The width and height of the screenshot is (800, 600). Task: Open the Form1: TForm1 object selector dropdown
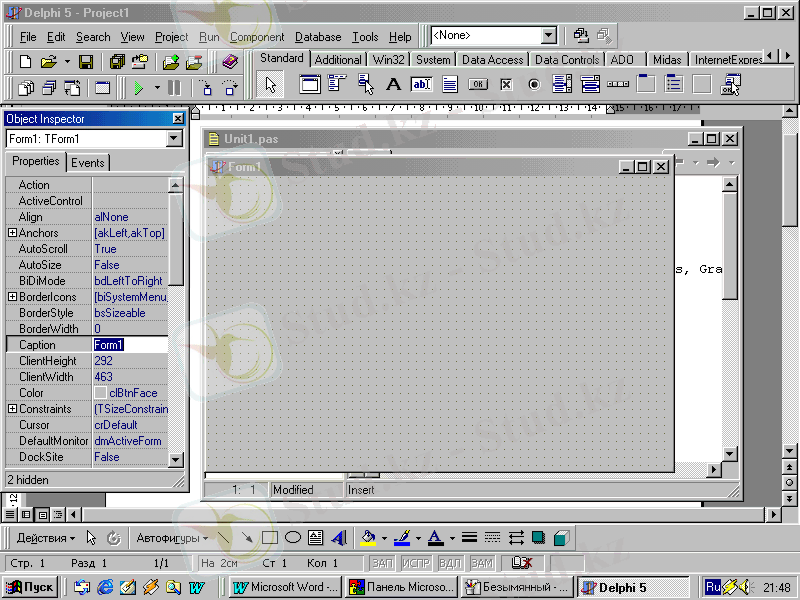pyautogui.click(x=176, y=139)
